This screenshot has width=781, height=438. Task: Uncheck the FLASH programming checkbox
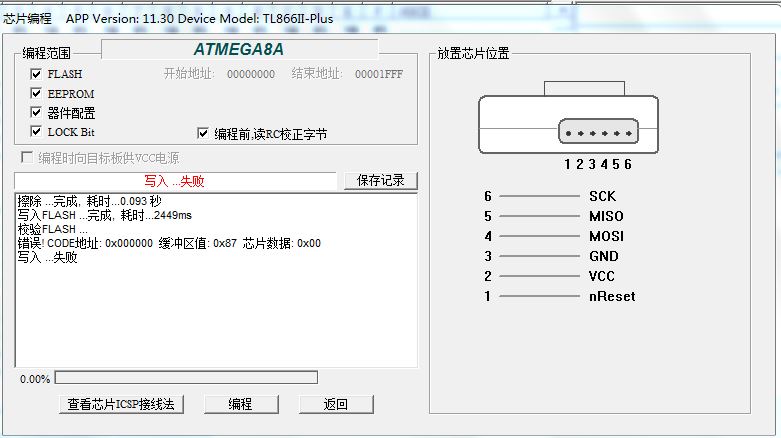point(36,74)
